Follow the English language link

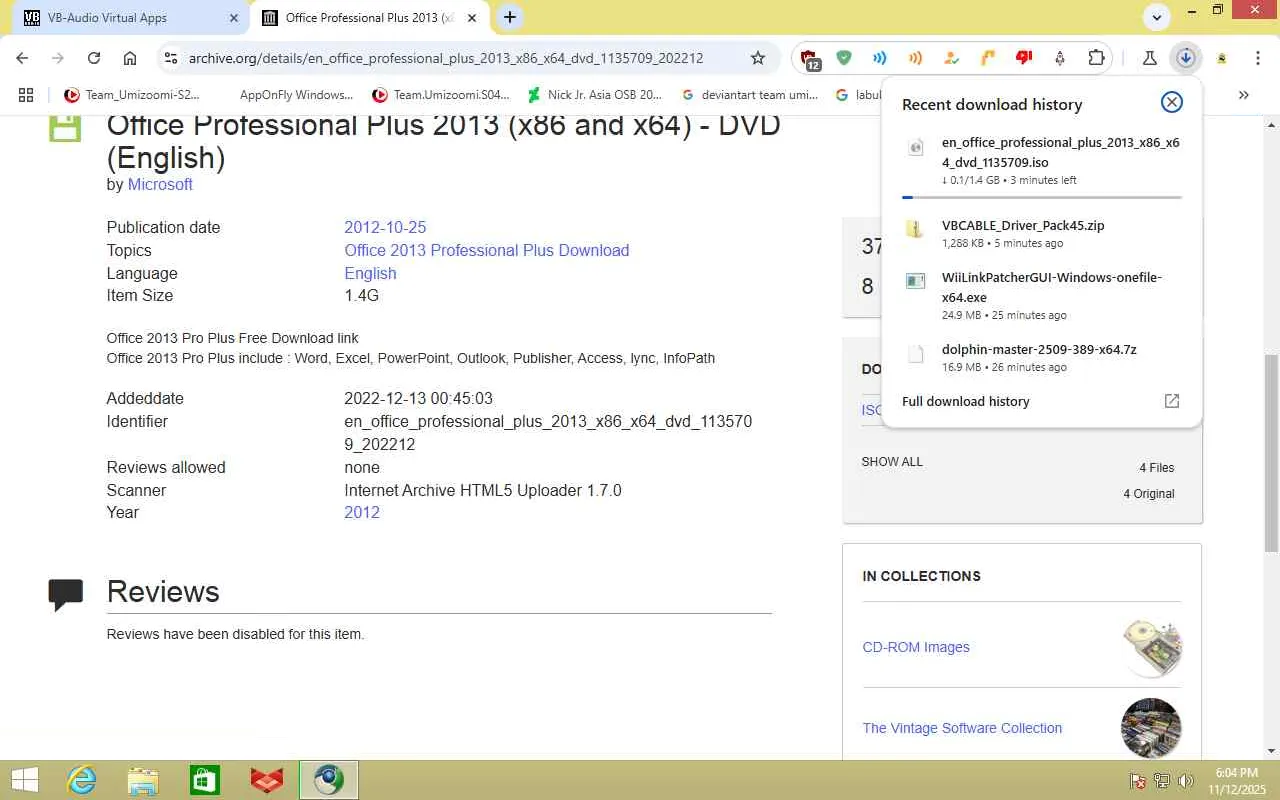click(x=370, y=273)
